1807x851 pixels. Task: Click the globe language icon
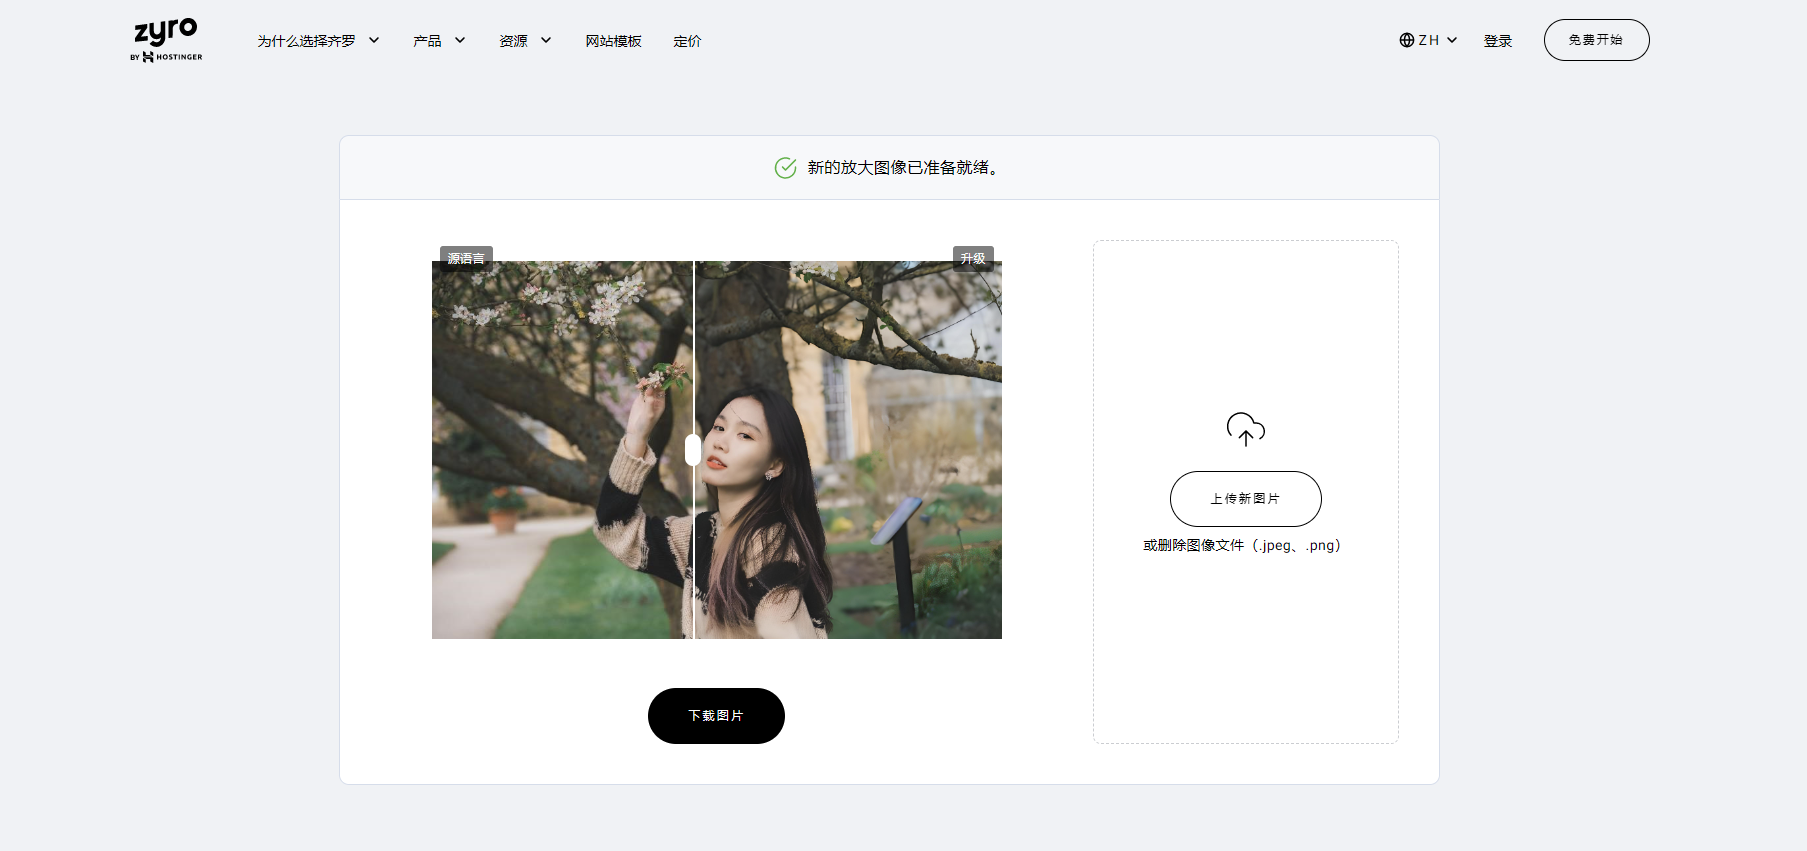[x=1407, y=40]
